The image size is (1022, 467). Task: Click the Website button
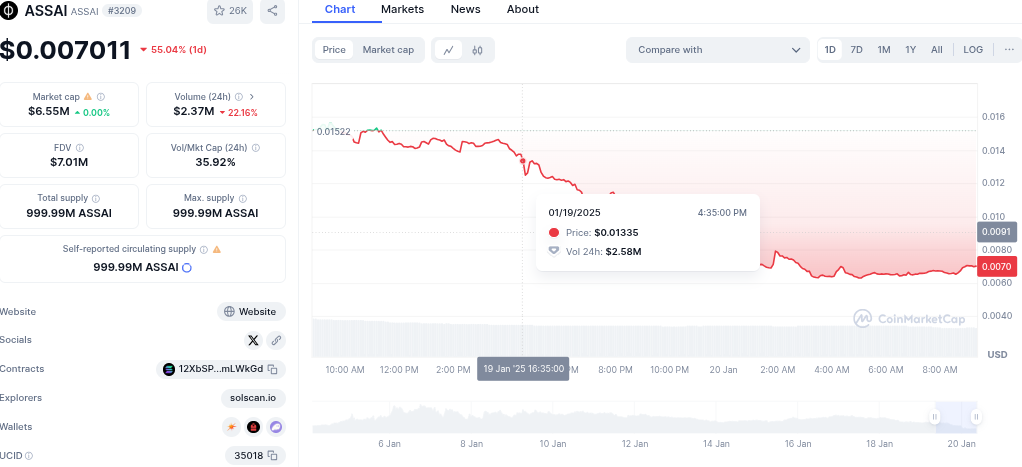point(251,311)
